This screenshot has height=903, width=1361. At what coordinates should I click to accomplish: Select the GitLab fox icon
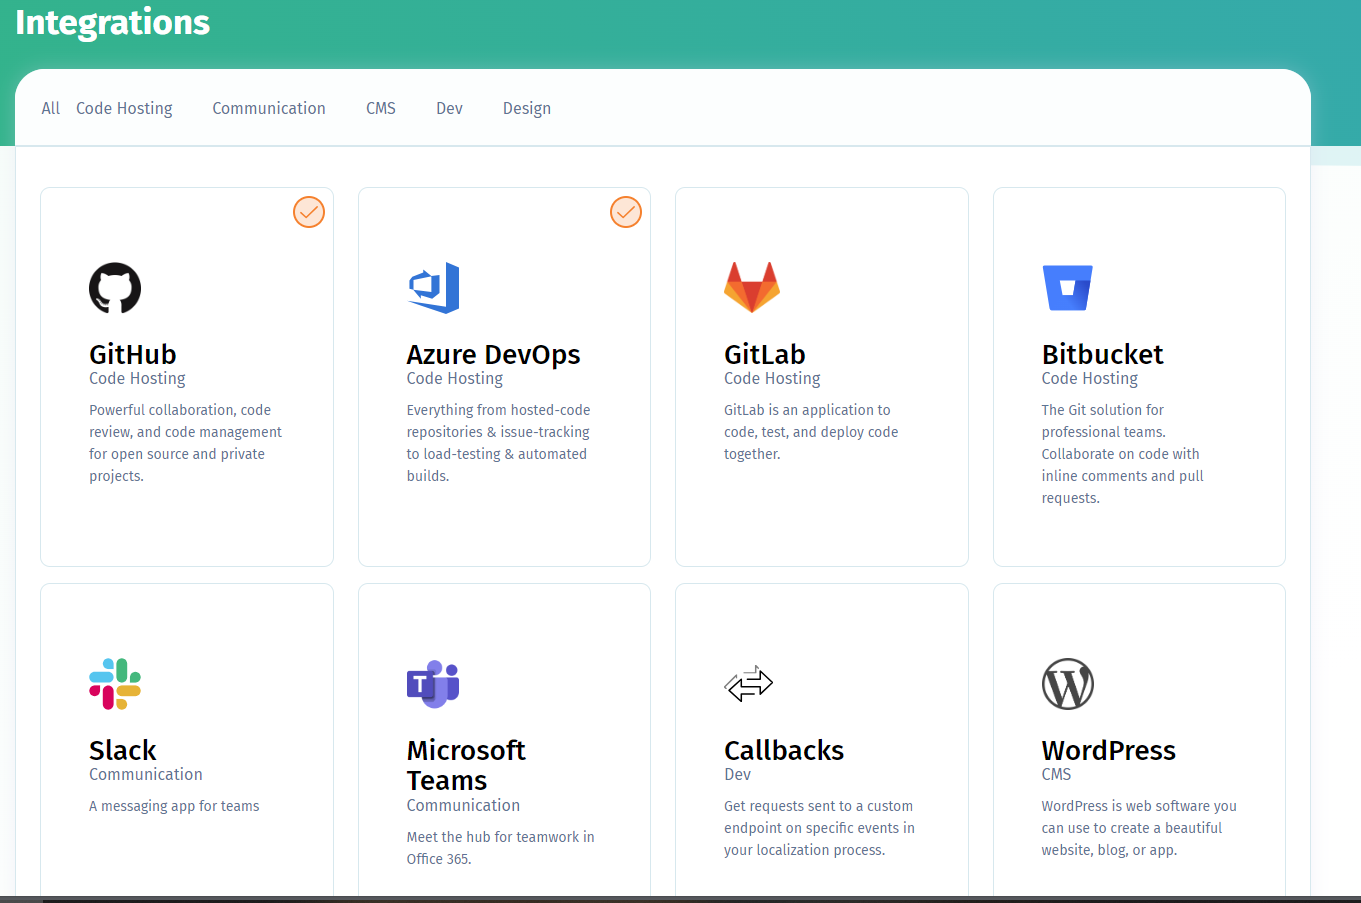749,286
